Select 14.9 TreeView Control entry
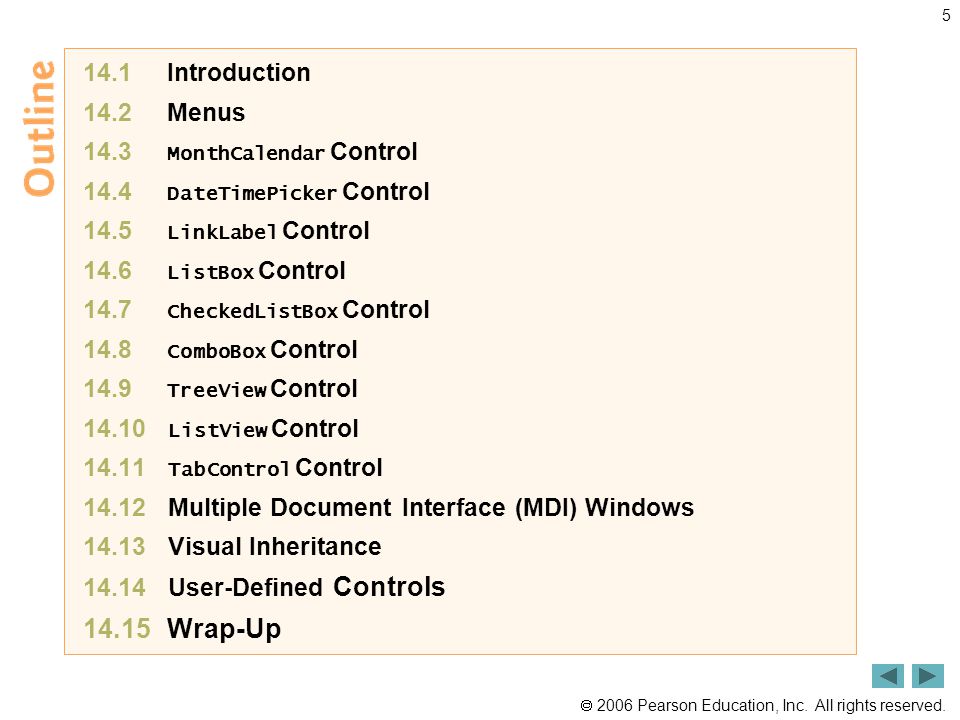960x720 pixels. click(x=220, y=389)
